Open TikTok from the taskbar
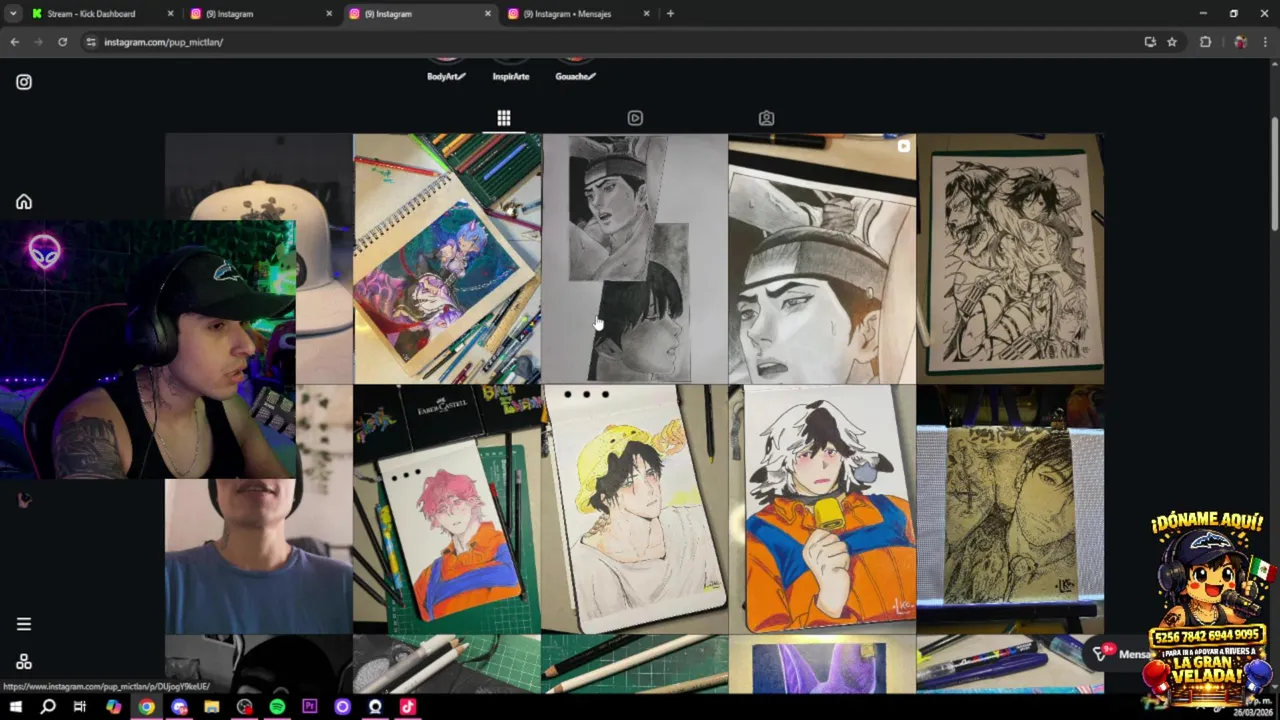This screenshot has width=1280, height=720. (x=407, y=707)
